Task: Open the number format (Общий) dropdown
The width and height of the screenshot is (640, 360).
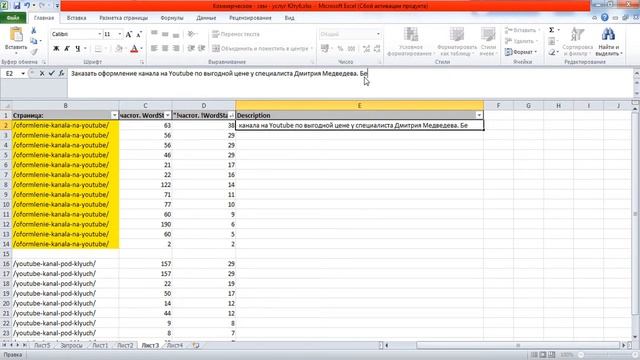Action: click(378, 34)
